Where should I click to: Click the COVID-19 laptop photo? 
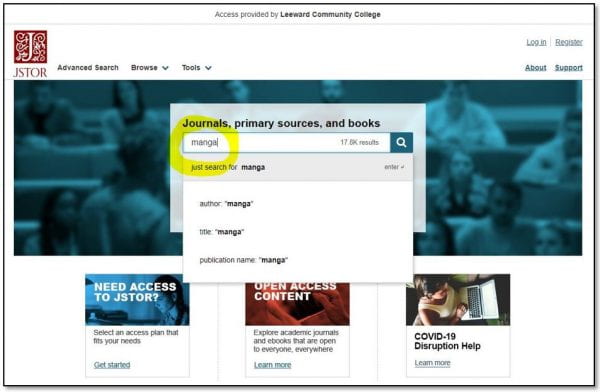[x=458, y=300]
